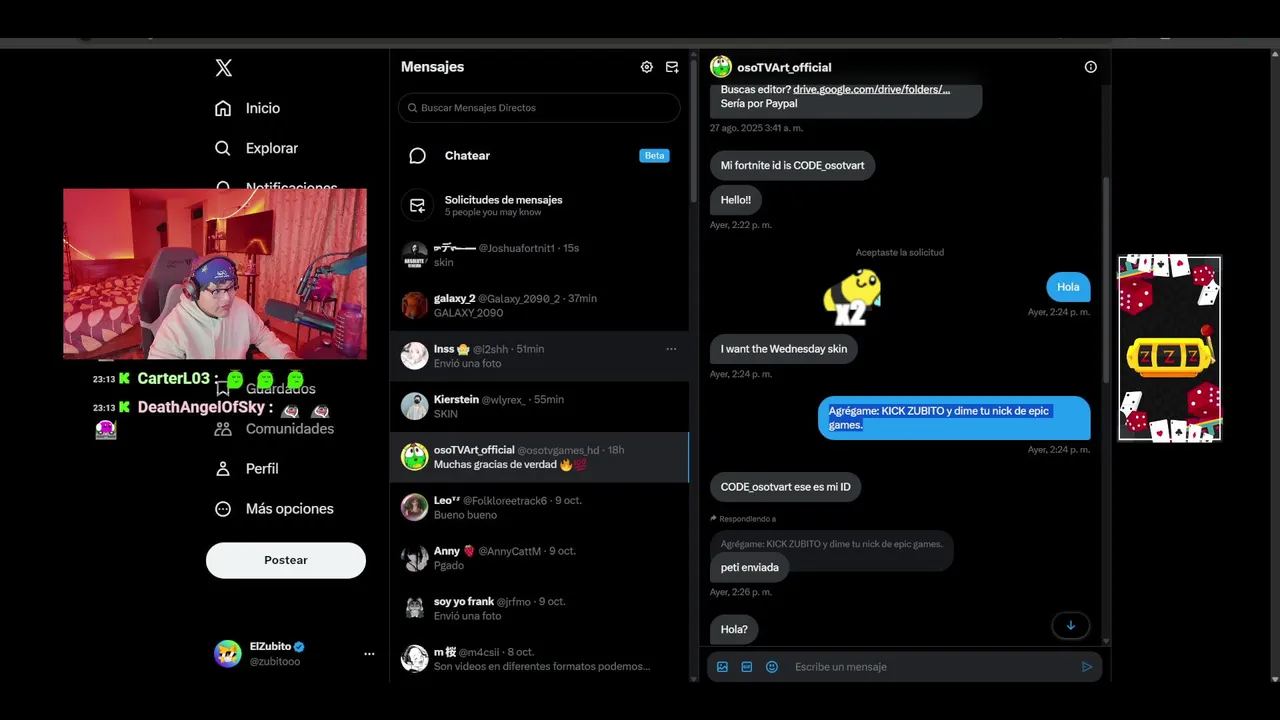Click osoTVArt_official header avatar
The width and height of the screenshot is (1280, 720).
(x=721, y=67)
